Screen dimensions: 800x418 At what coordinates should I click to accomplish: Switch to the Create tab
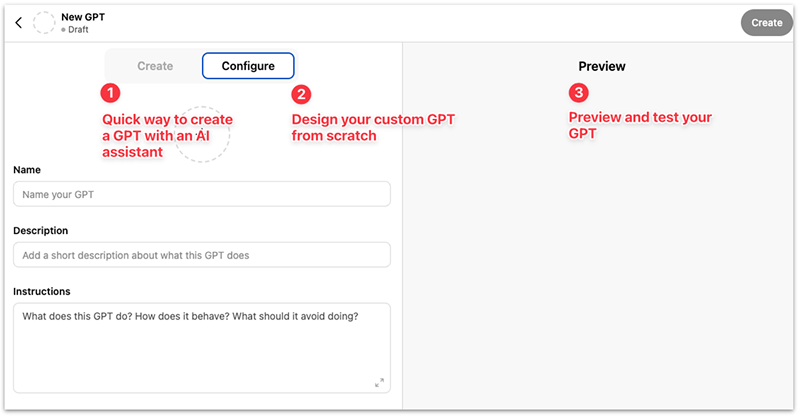155,66
